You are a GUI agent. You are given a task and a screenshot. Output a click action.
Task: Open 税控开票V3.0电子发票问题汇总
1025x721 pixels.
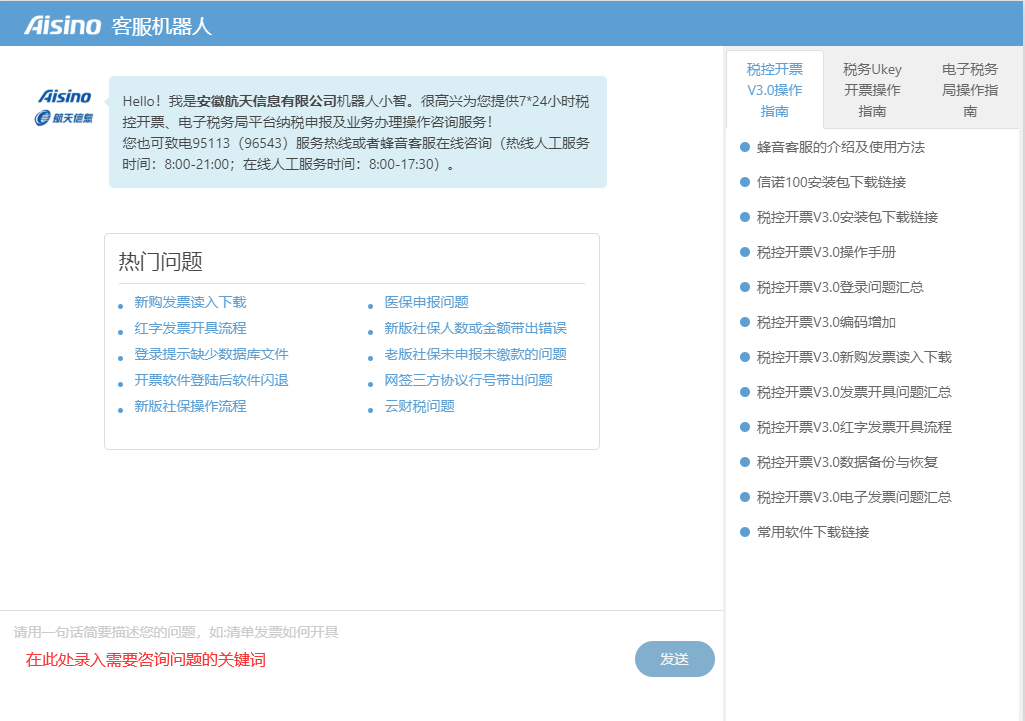coord(854,497)
